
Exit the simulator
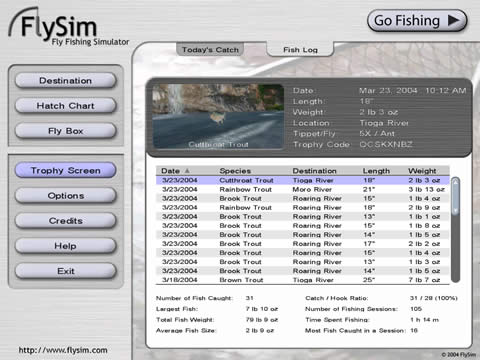pos(66,271)
